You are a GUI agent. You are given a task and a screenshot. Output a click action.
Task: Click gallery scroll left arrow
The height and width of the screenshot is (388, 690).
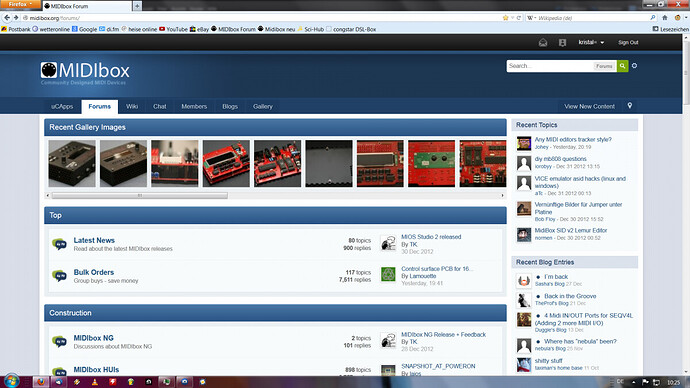(48, 195)
